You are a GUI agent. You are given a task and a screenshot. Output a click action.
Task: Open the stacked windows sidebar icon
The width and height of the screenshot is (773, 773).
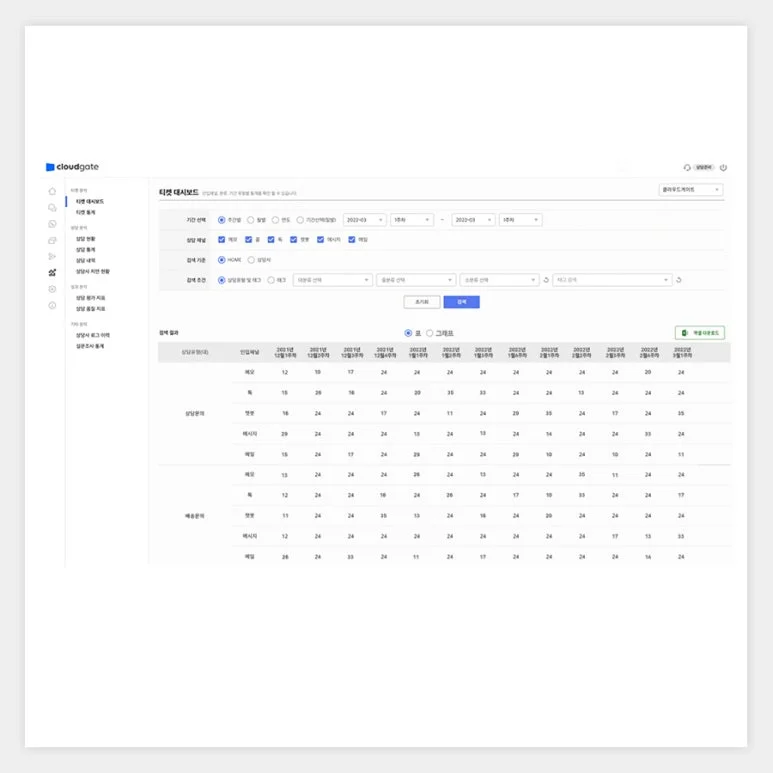[52, 241]
